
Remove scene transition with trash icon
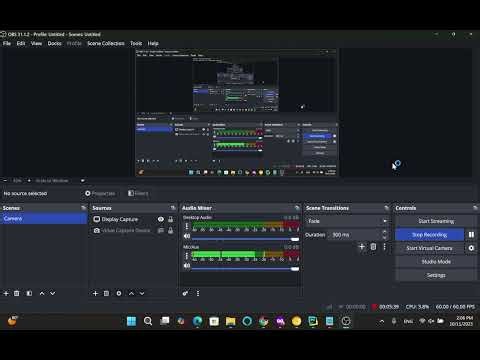coord(373,247)
